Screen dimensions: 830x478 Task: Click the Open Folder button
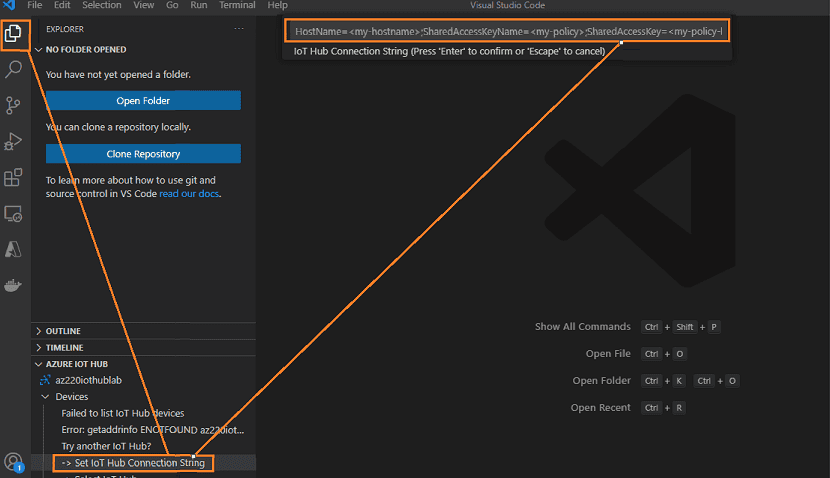click(143, 101)
